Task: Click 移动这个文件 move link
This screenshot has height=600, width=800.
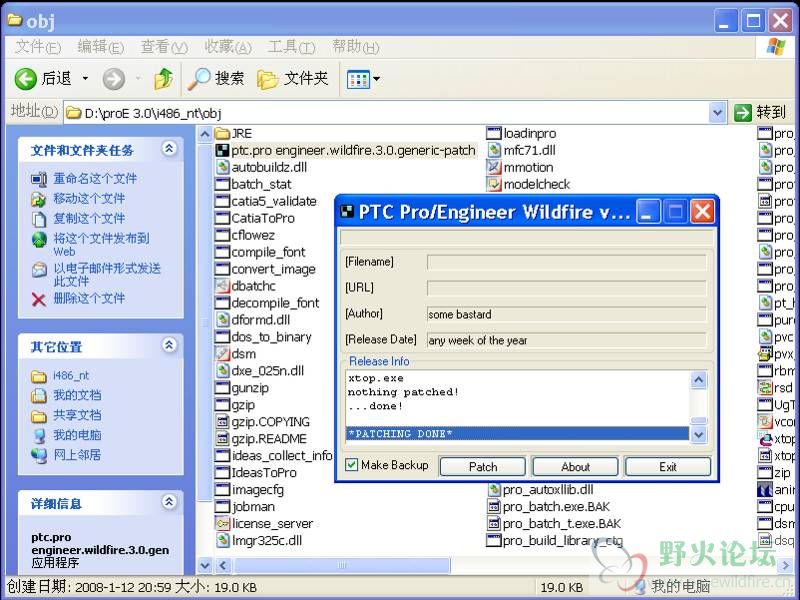Action: (x=89, y=198)
